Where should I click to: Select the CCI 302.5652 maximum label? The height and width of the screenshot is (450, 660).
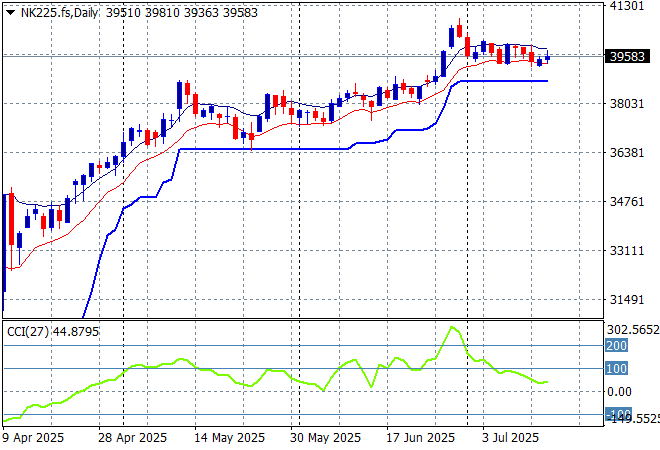pyautogui.click(x=633, y=330)
